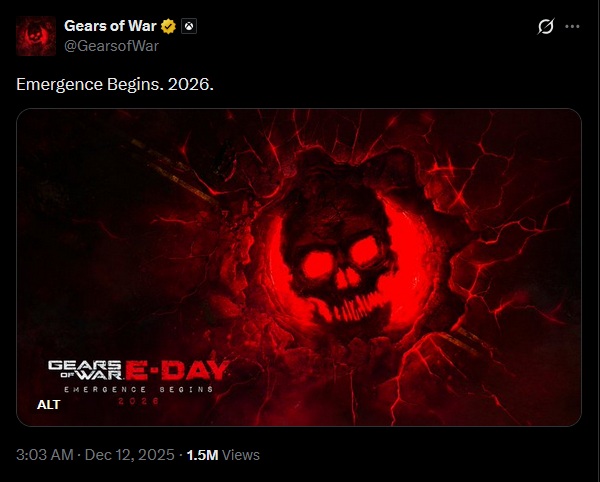Image resolution: width=600 pixels, height=482 pixels.
Task: Click the white Gears of War wordmark in image
Action: (85, 370)
